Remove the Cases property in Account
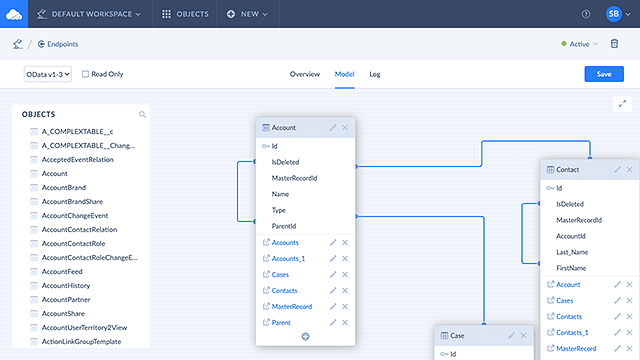 345,274
